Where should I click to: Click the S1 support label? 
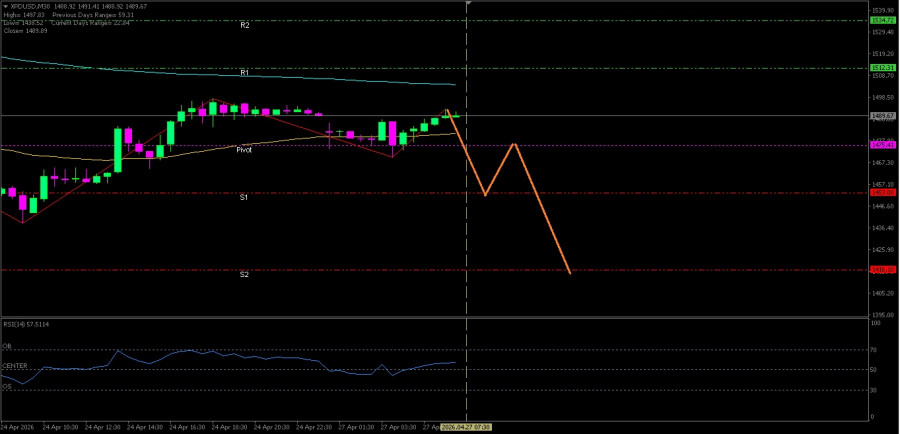[x=244, y=198]
